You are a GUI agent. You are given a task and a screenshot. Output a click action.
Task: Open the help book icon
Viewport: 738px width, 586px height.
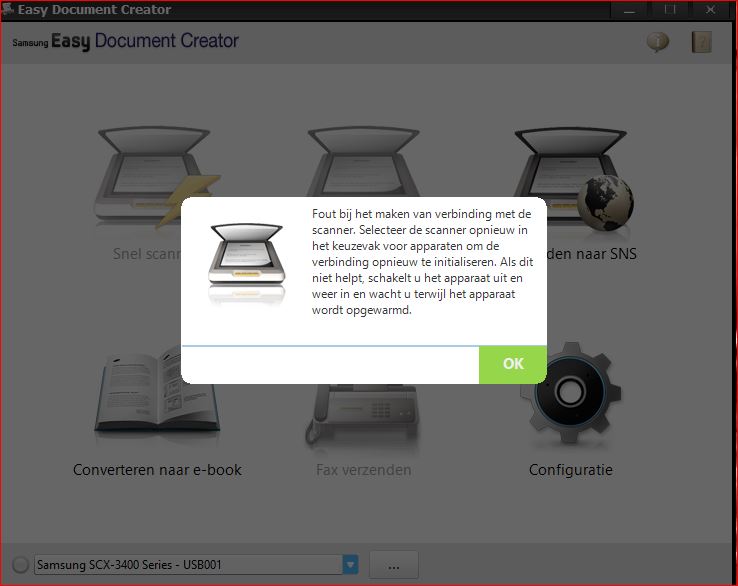pyautogui.click(x=701, y=42)
